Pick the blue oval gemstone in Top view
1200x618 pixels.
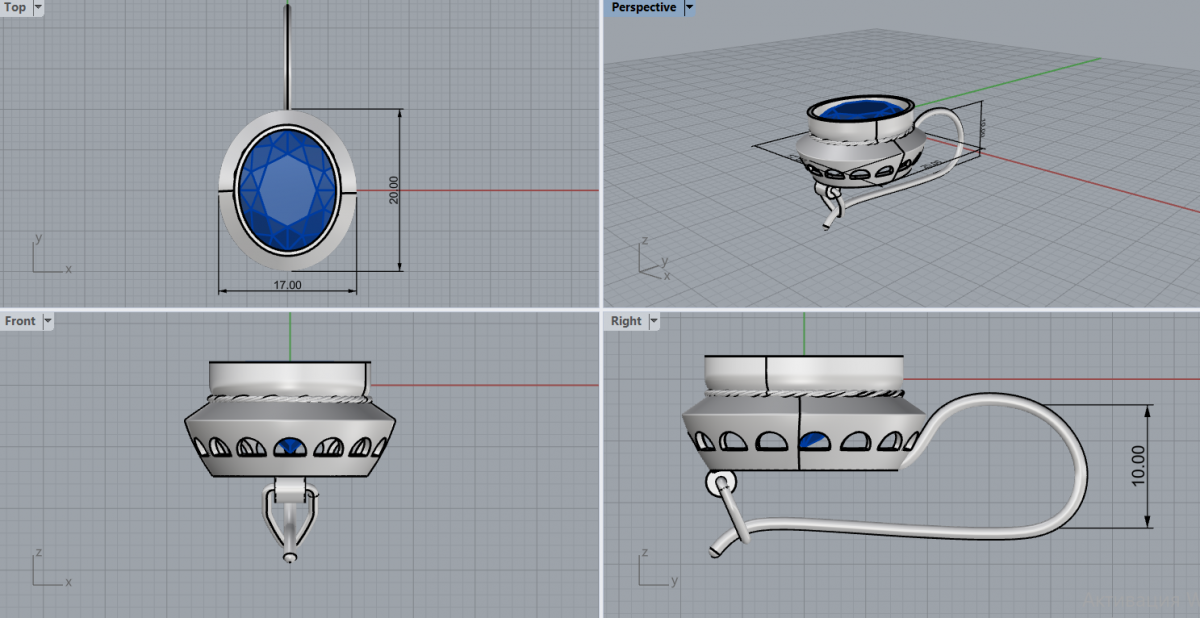coord(287,189)
